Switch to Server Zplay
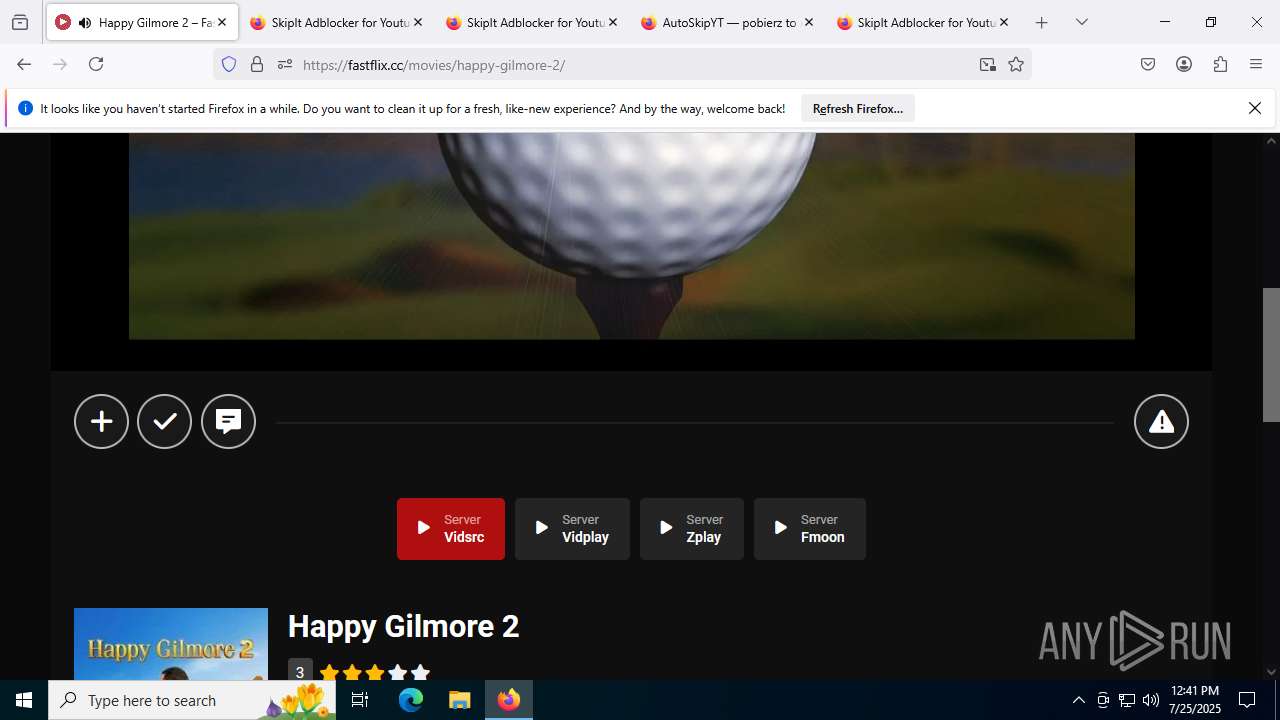Viewport: 1280px width, 720px height. (692, 529)
